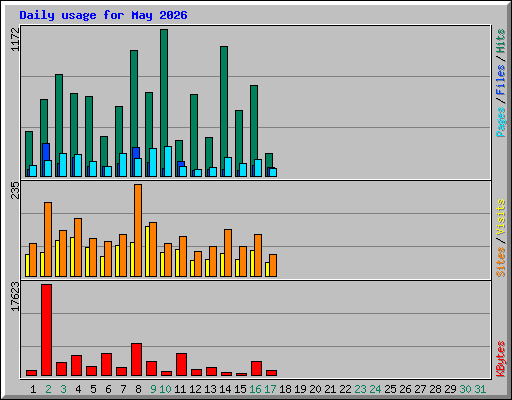Click the Visits legend label
The height and width of the screenshot is (400, 512).
(x=500, y=218)
